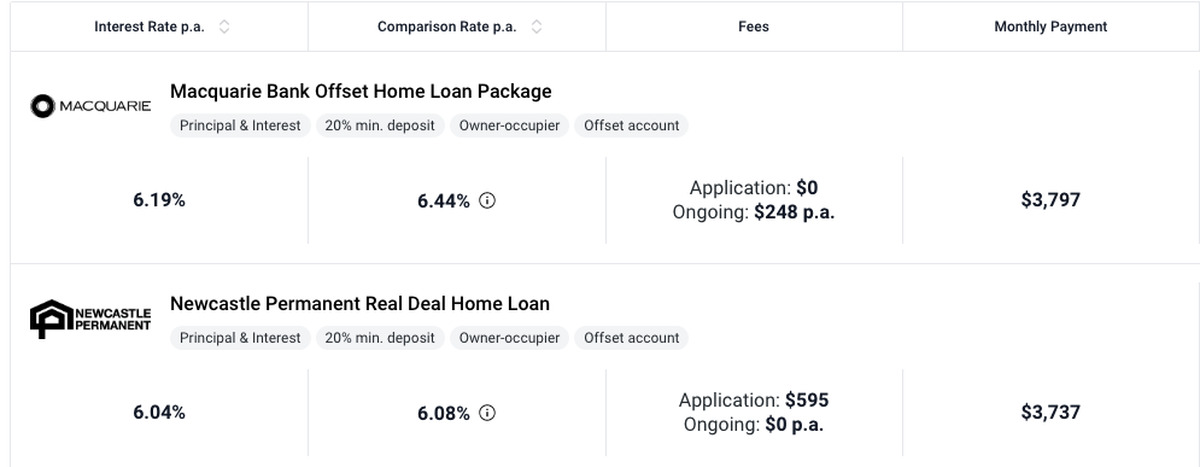Click Macquarie's 20% min. deposit tag
This screenshot has height=467, width=1200.
point(380,126)
